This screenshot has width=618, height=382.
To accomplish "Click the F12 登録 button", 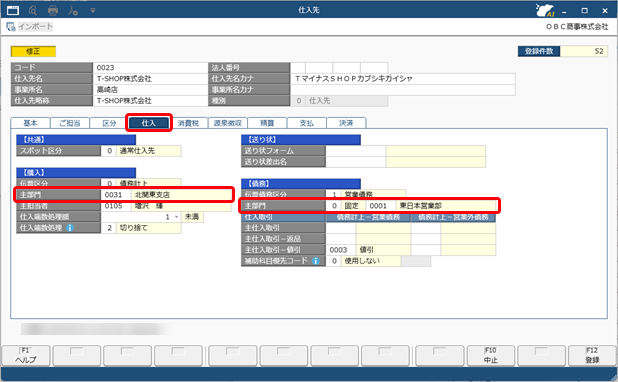I will pyautogui.click(x=592, y=356).
